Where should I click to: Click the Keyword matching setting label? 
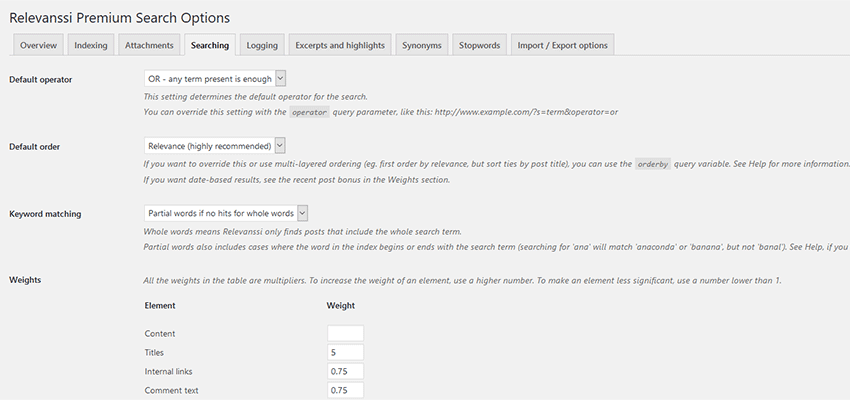[45, 213]
